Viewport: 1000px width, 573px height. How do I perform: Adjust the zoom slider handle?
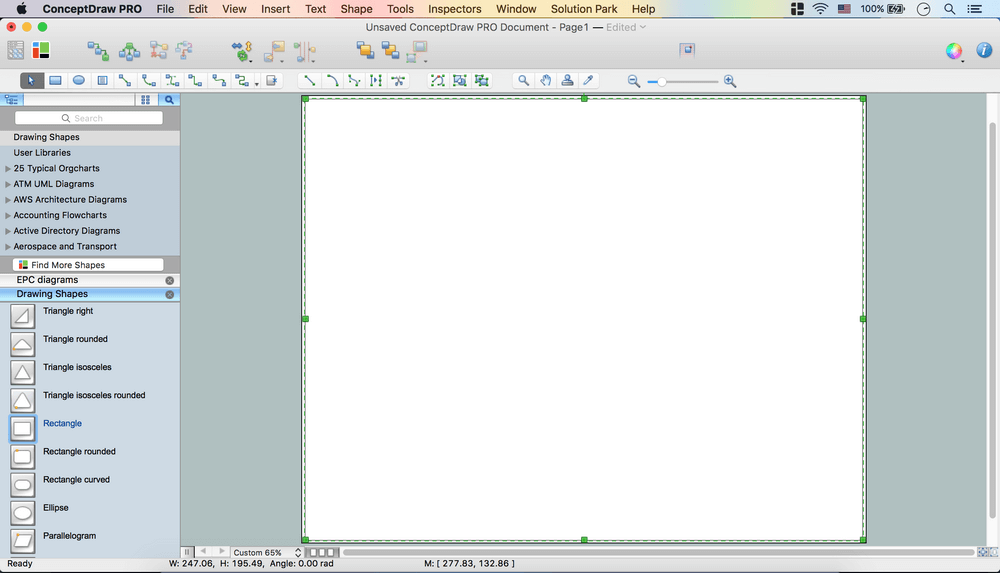tap(662, 82)
